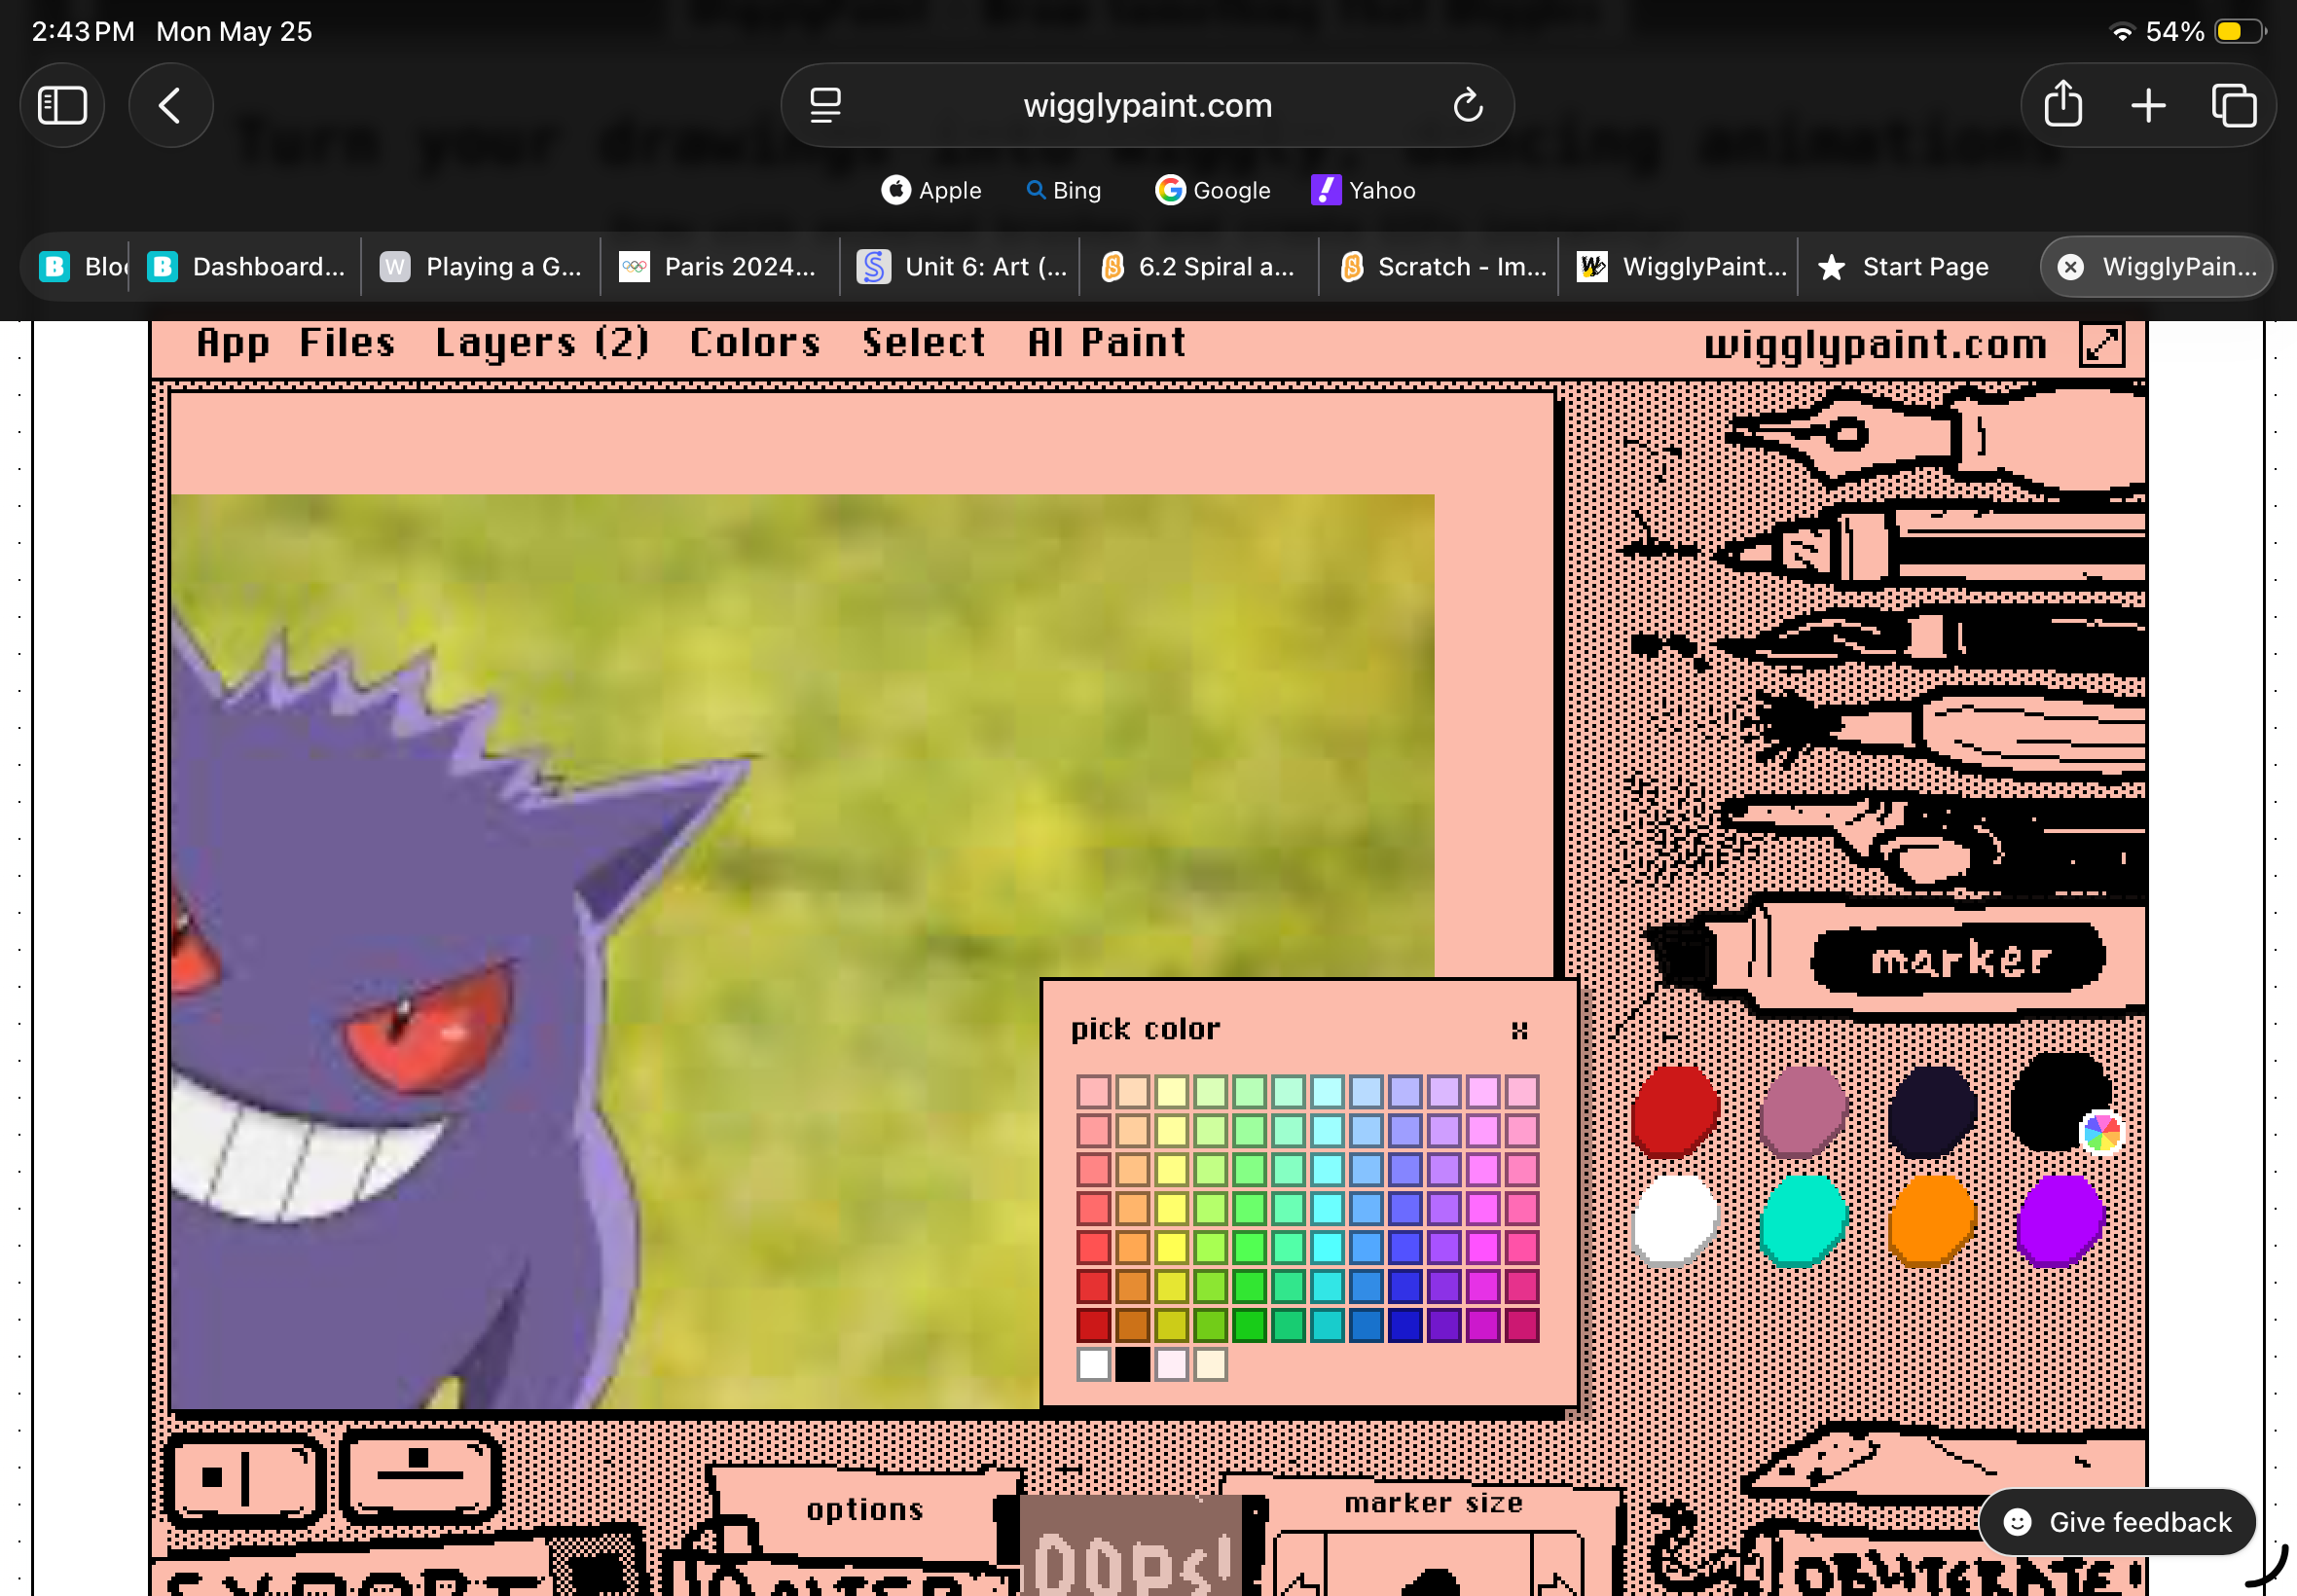Tap the wigglypaint.com address bar

click(x=1147, y=105)
